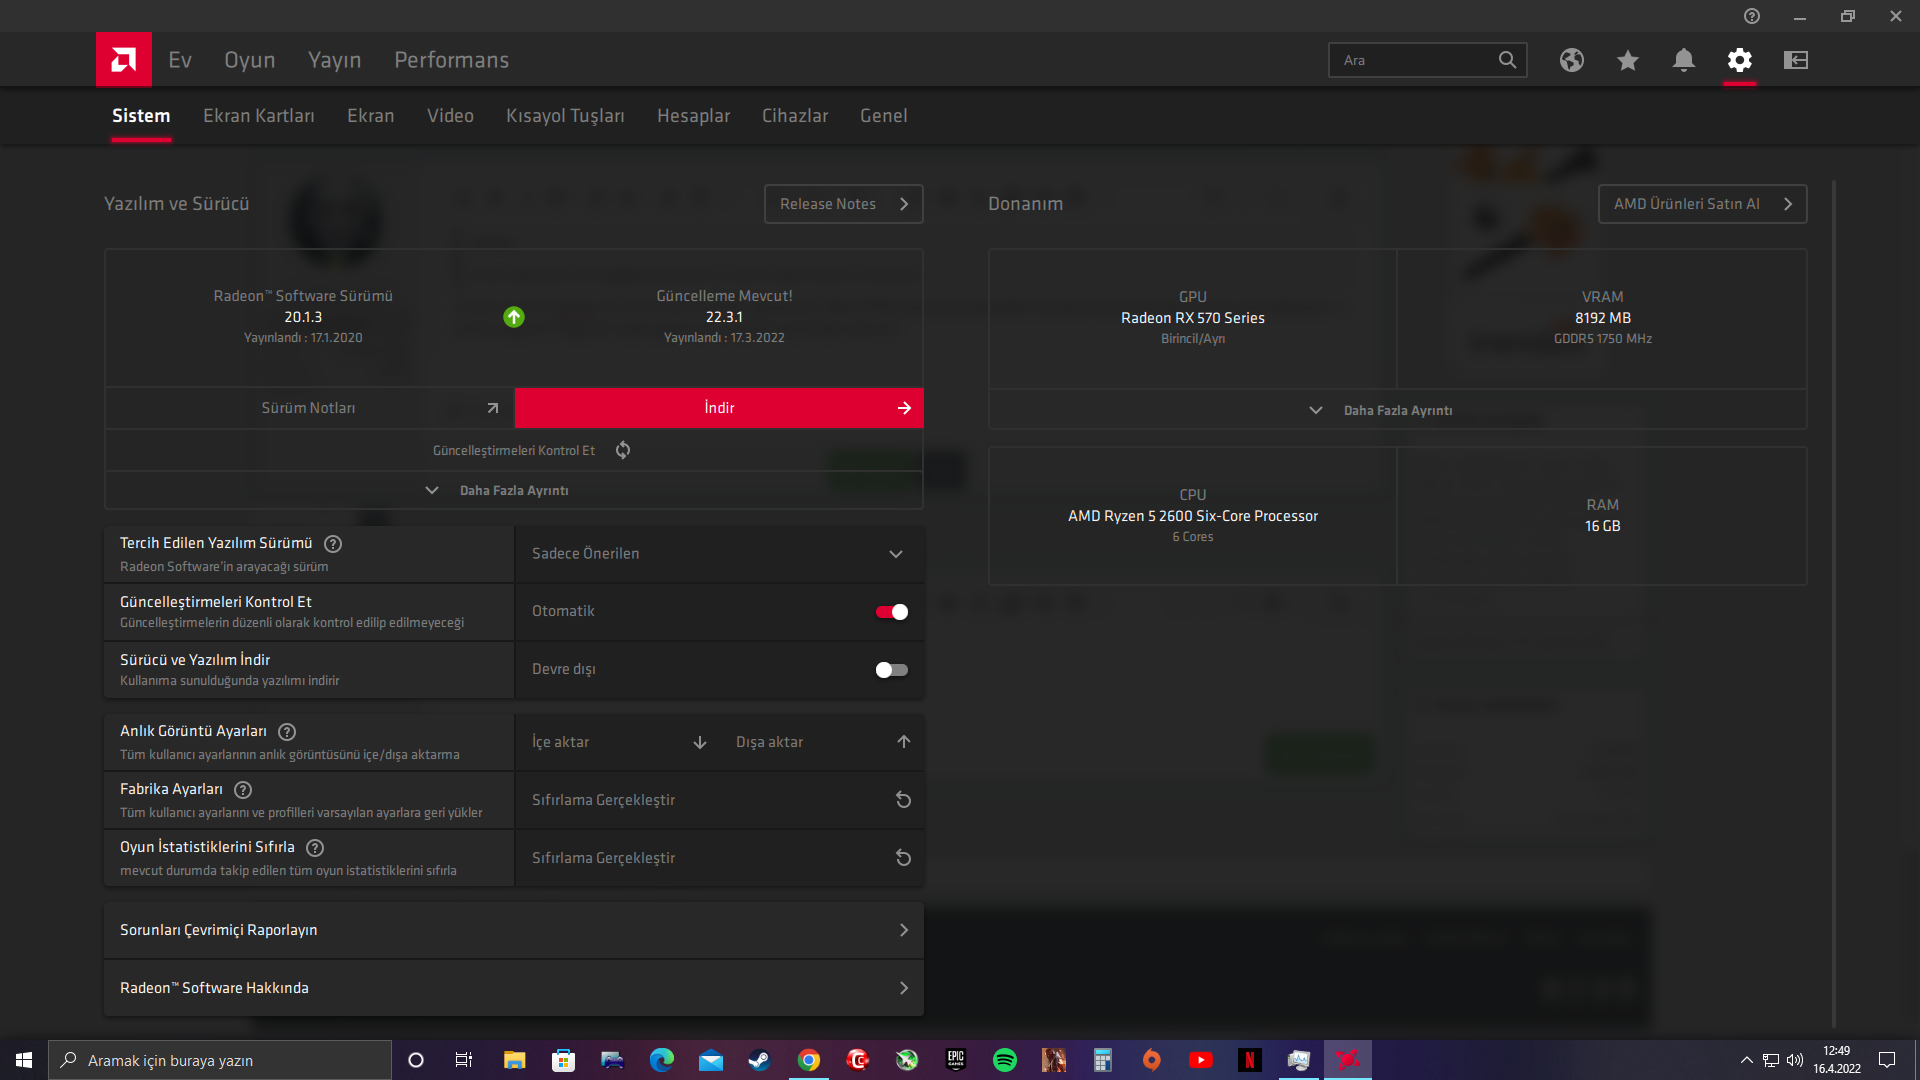
Task: Expand Sorunları Çevrimiçi Raporlayın row
Action: point(514,930)
